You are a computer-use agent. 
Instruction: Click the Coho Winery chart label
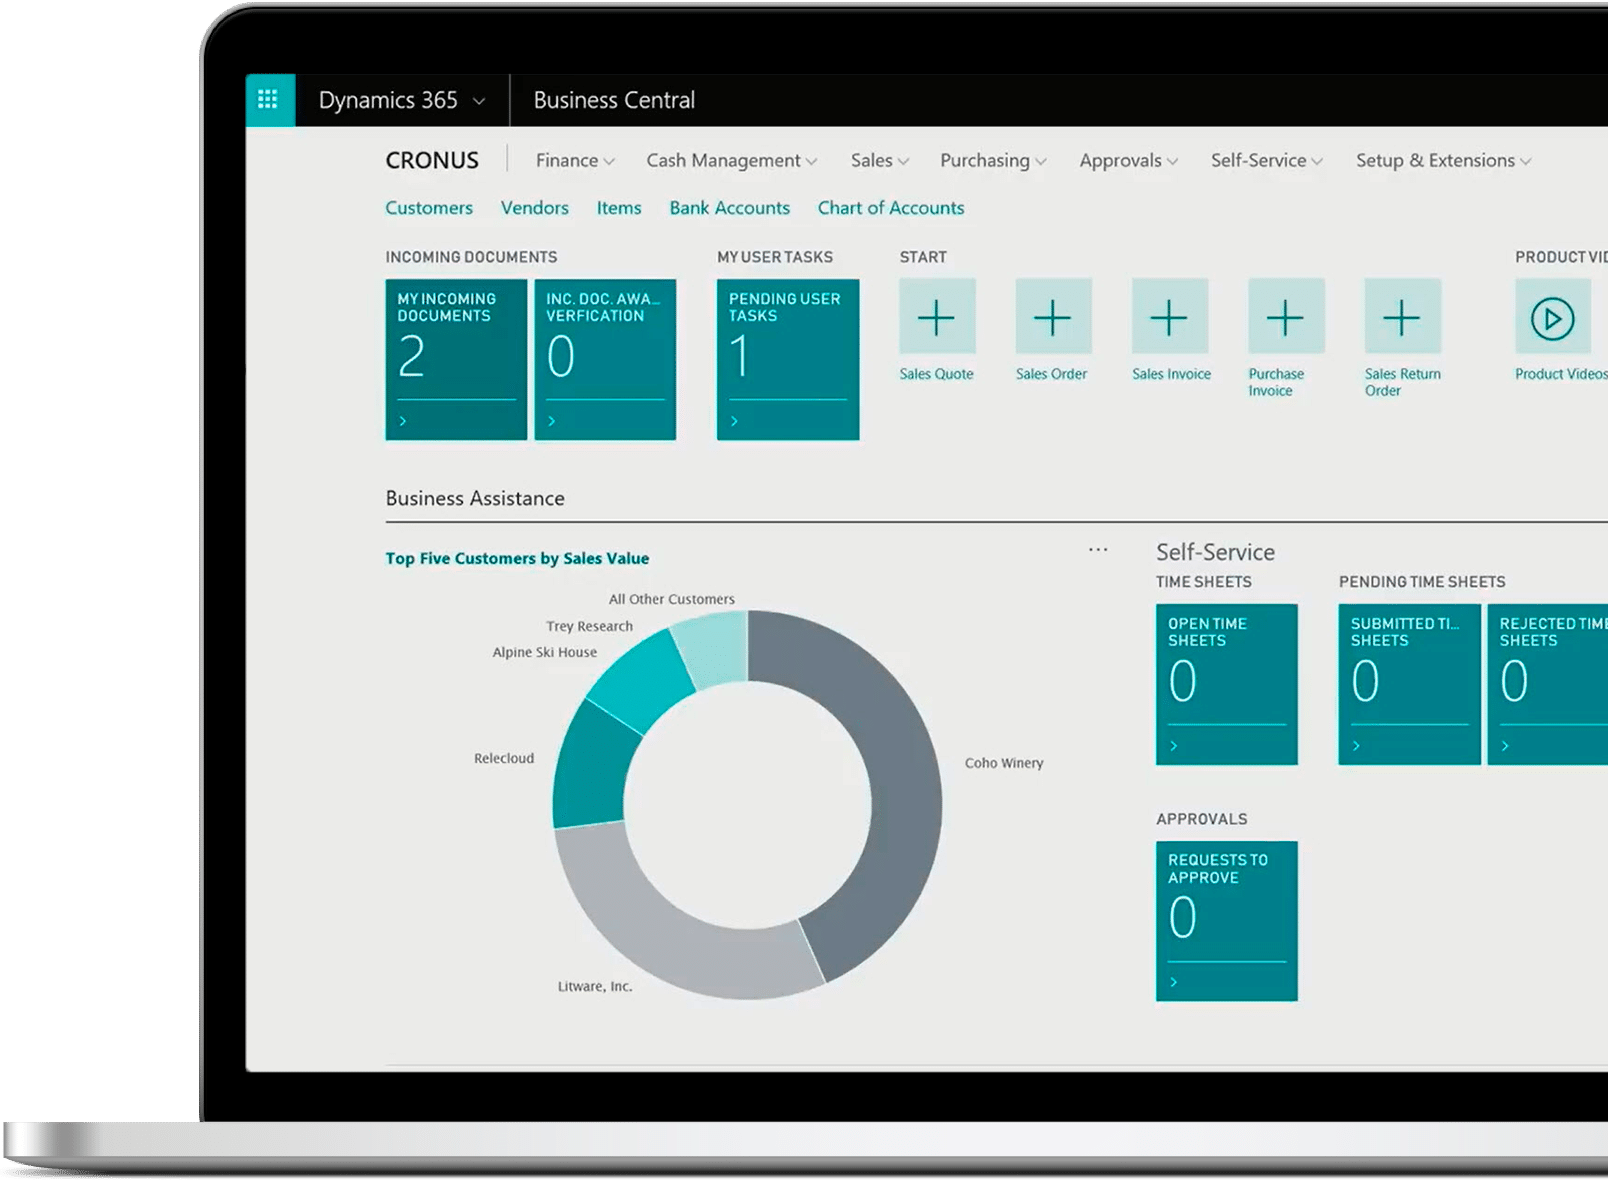click(x=1004, y=763)
